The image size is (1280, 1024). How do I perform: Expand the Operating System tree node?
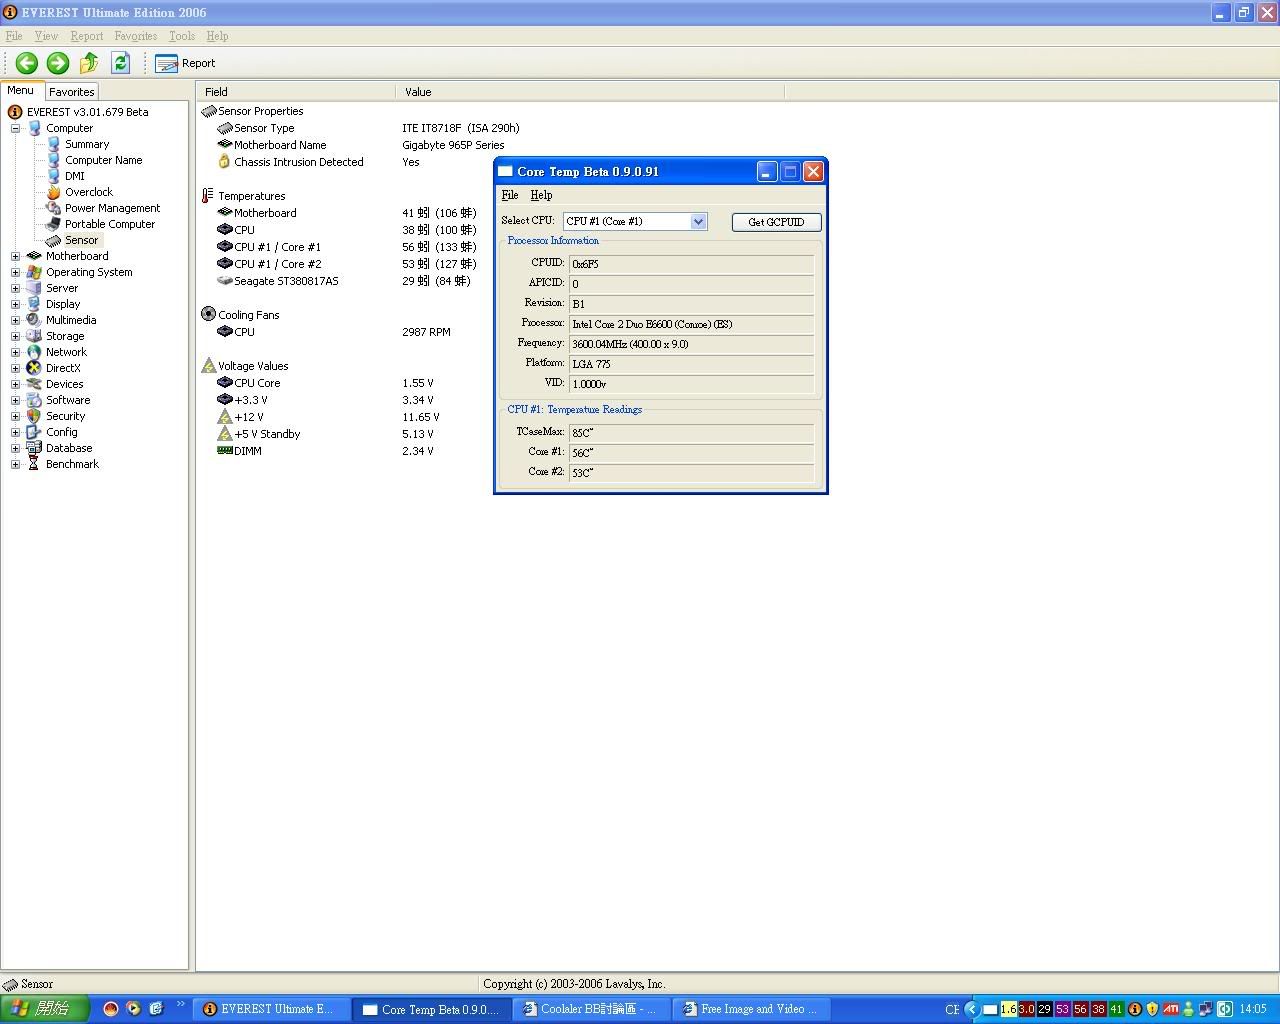(15, 272)
